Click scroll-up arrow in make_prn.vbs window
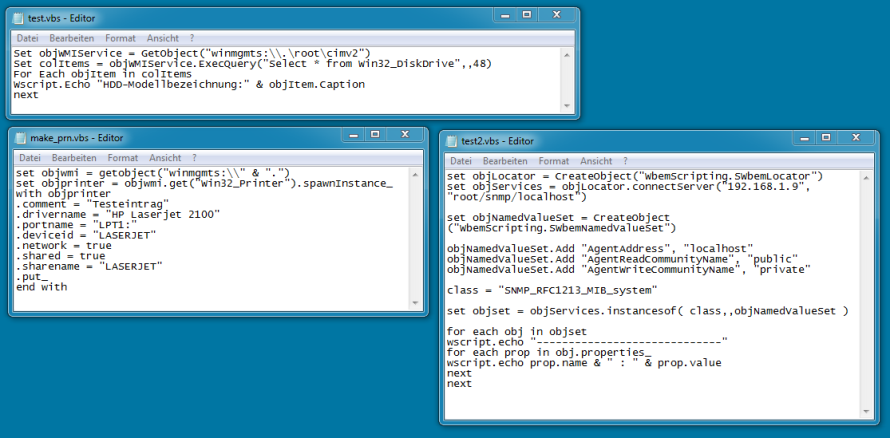Image resolution: width=890 pixels, height=438 pixels. tap(415, 174)
